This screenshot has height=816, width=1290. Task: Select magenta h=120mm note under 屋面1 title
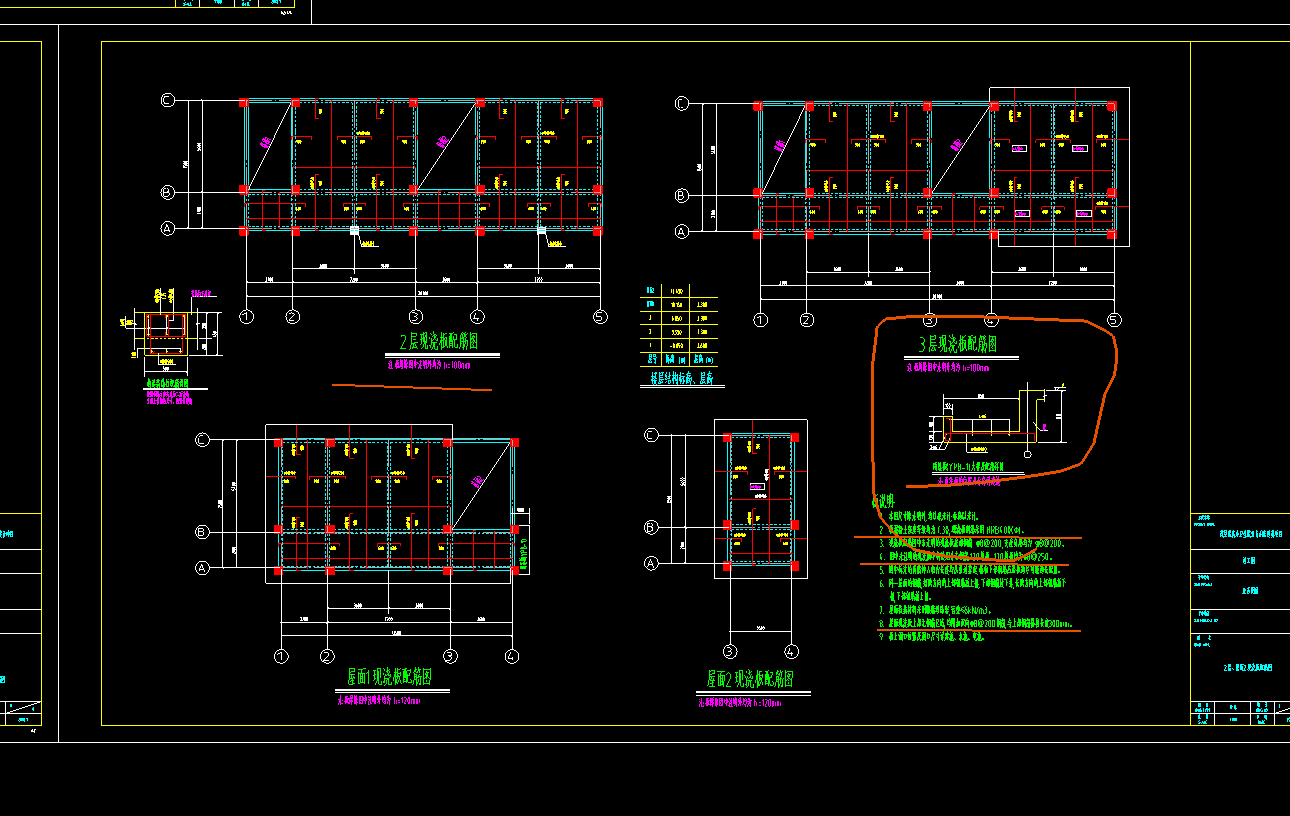(378, 702)
